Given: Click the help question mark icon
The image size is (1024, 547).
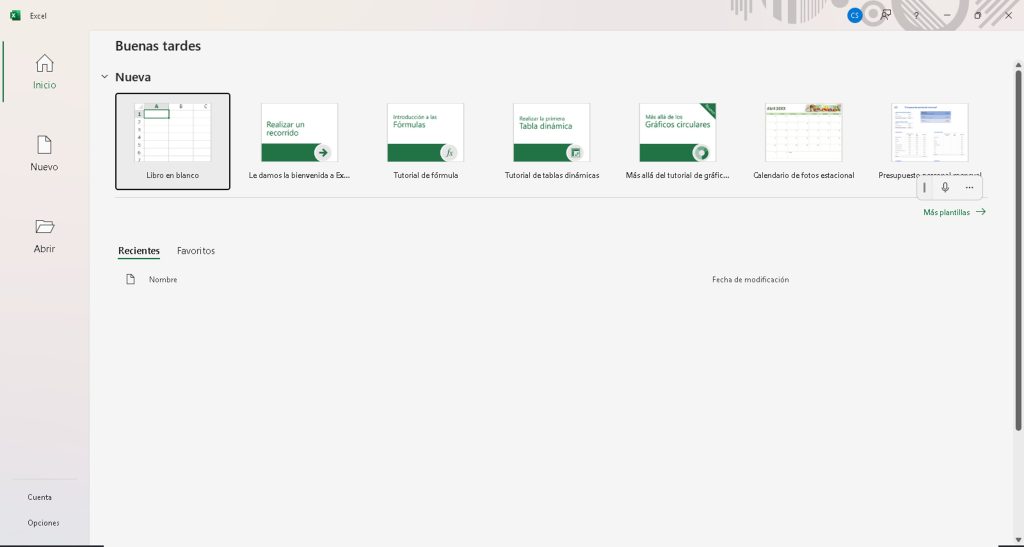Looking at the screenshot, I should point(916,16).
